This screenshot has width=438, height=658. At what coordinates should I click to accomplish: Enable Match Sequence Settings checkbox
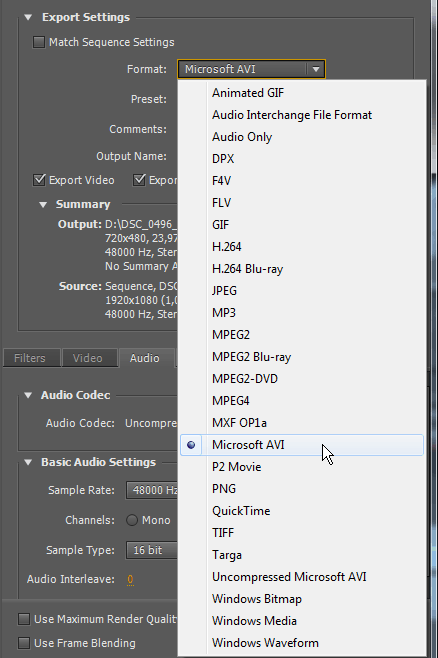(x=39, y=42)
